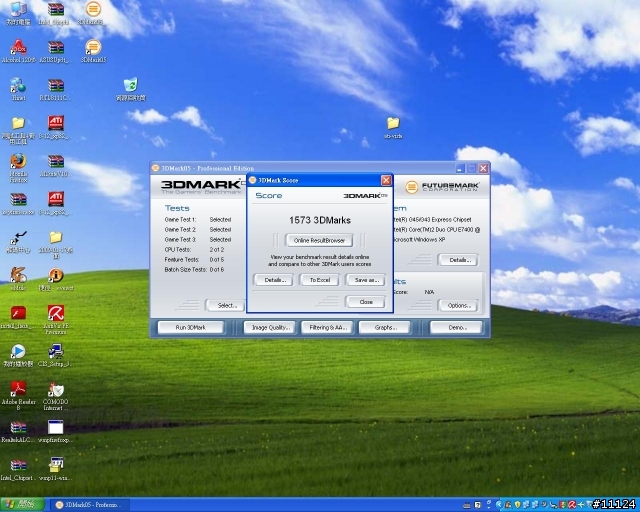Screen dimensions: 640x512
Task: Select the RTL8111C archive icon
Action: [56, 89]
